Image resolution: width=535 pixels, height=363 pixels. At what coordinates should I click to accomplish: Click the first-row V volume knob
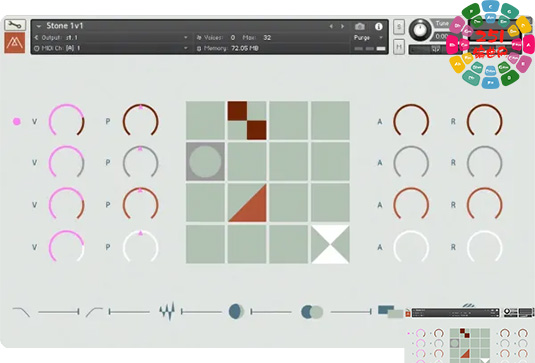pyautogui.click(x=67, y=121)
